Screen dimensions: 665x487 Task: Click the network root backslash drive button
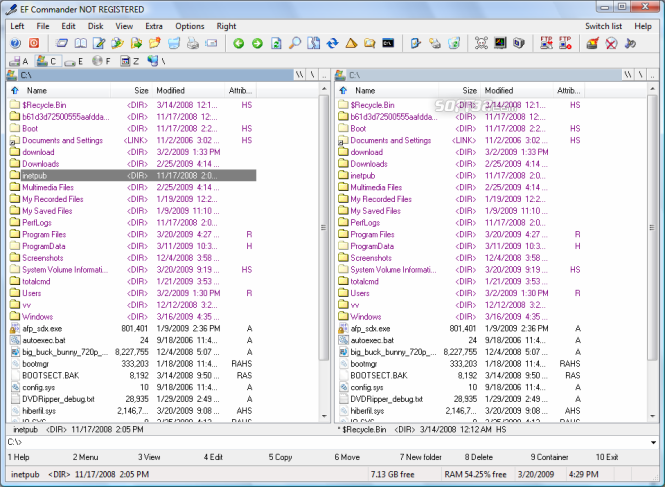(x=156, y=62)
